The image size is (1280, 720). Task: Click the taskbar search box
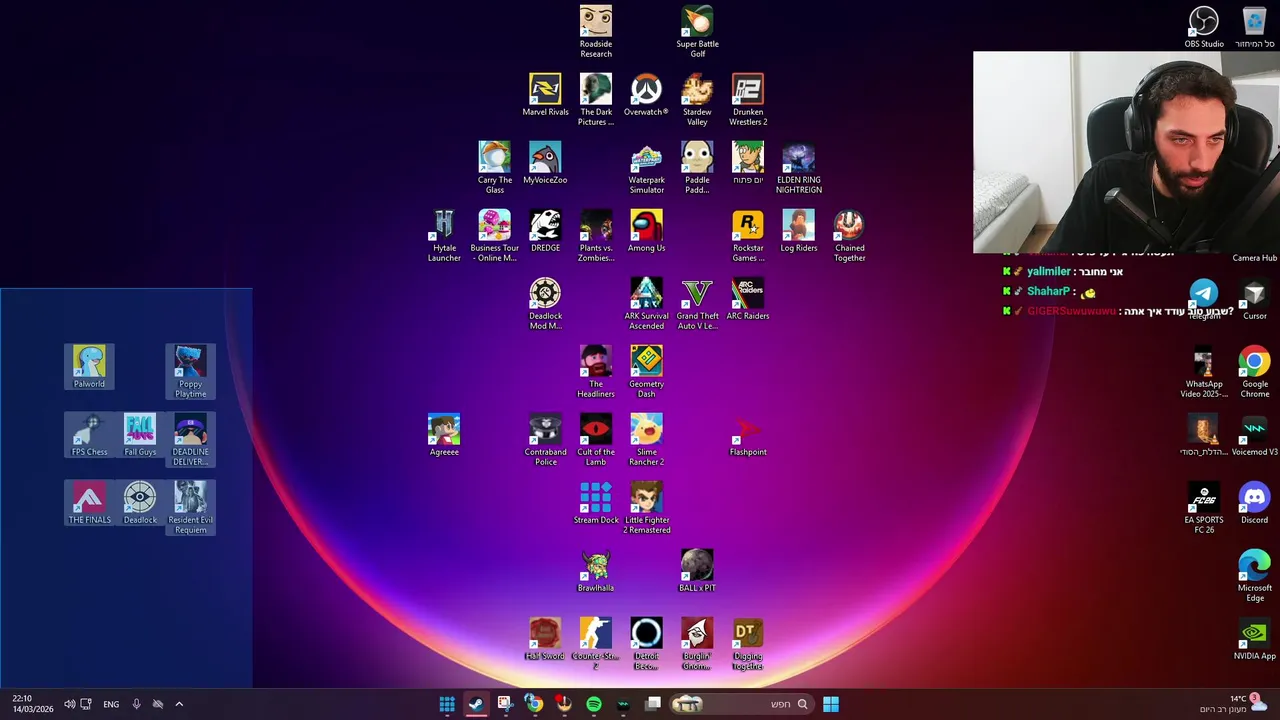point(740,704)
